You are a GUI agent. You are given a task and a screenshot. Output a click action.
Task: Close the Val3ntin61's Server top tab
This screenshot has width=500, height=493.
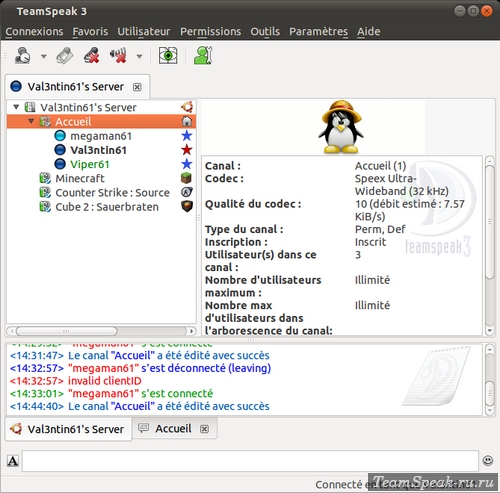[137, 87]
